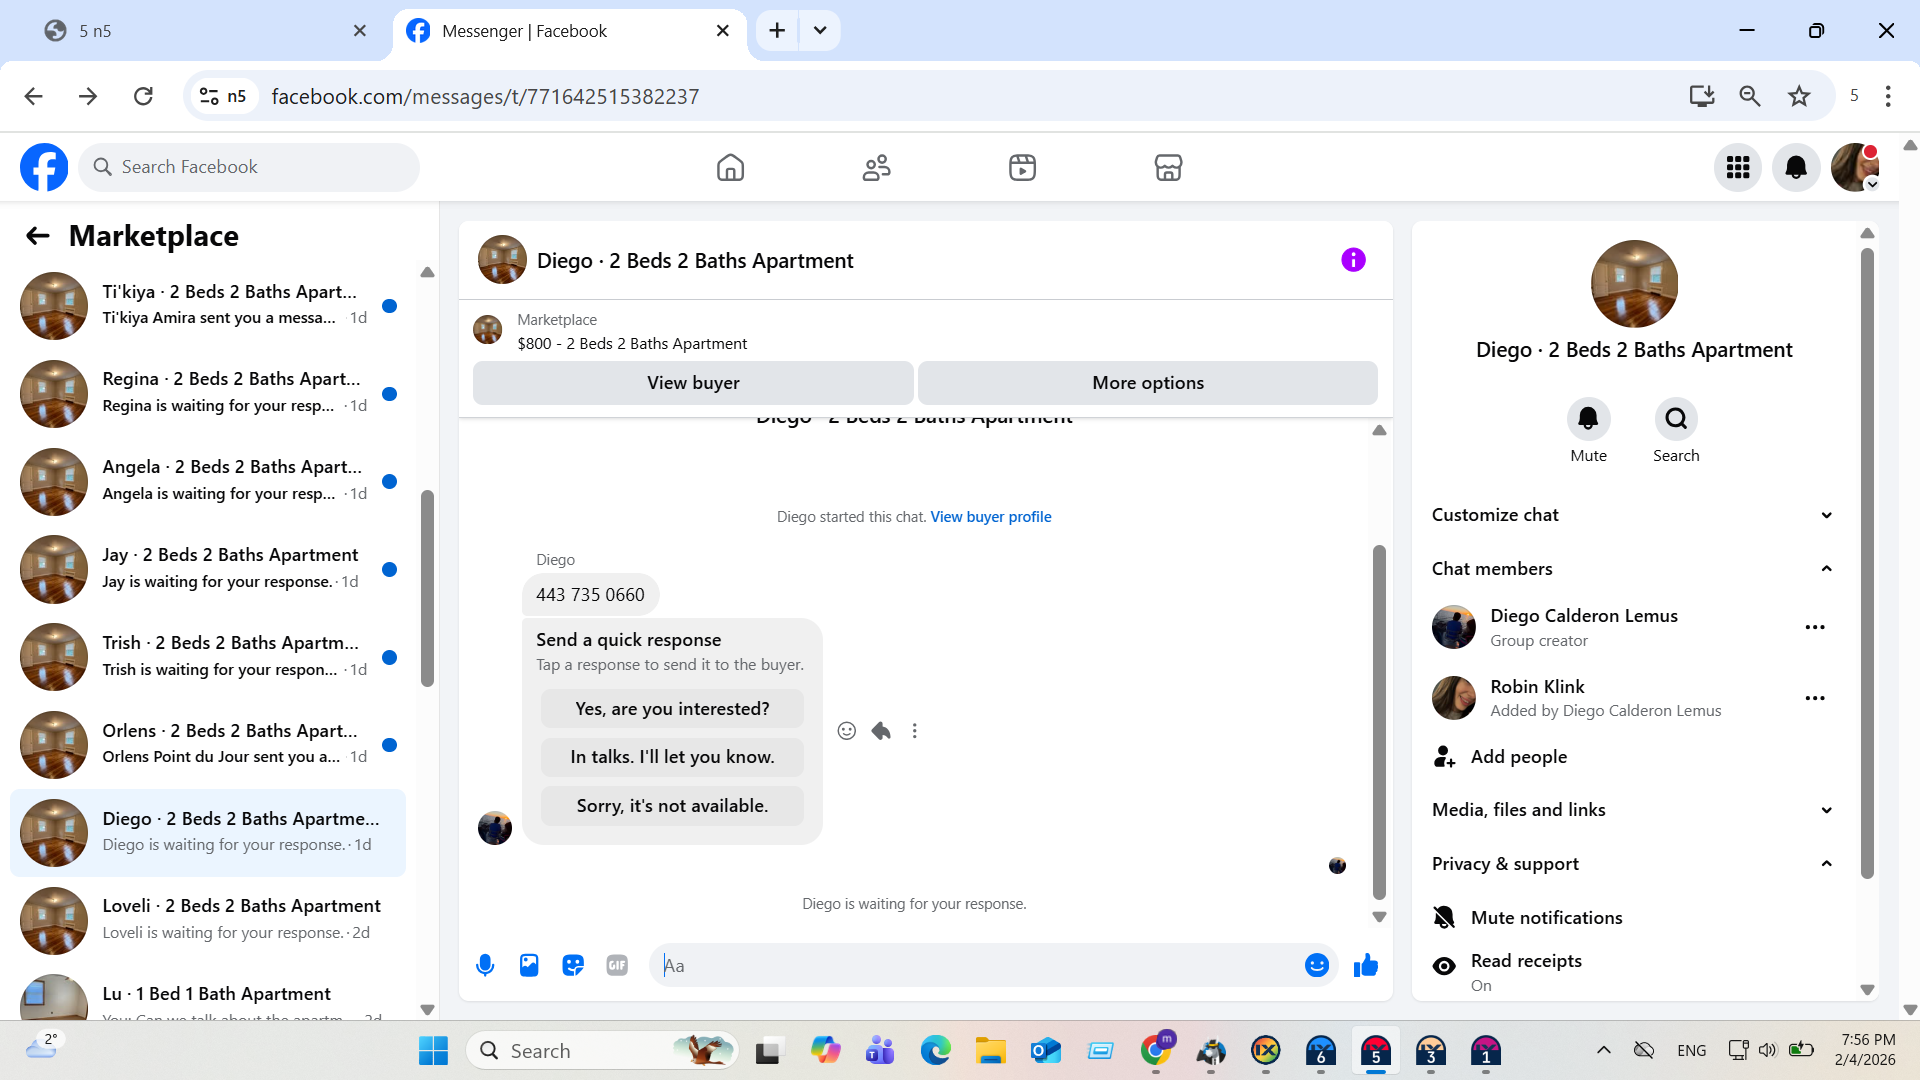1920x1080 pixels.
Task: Open the emoji picker in message box
Action: pos(1316,965)
